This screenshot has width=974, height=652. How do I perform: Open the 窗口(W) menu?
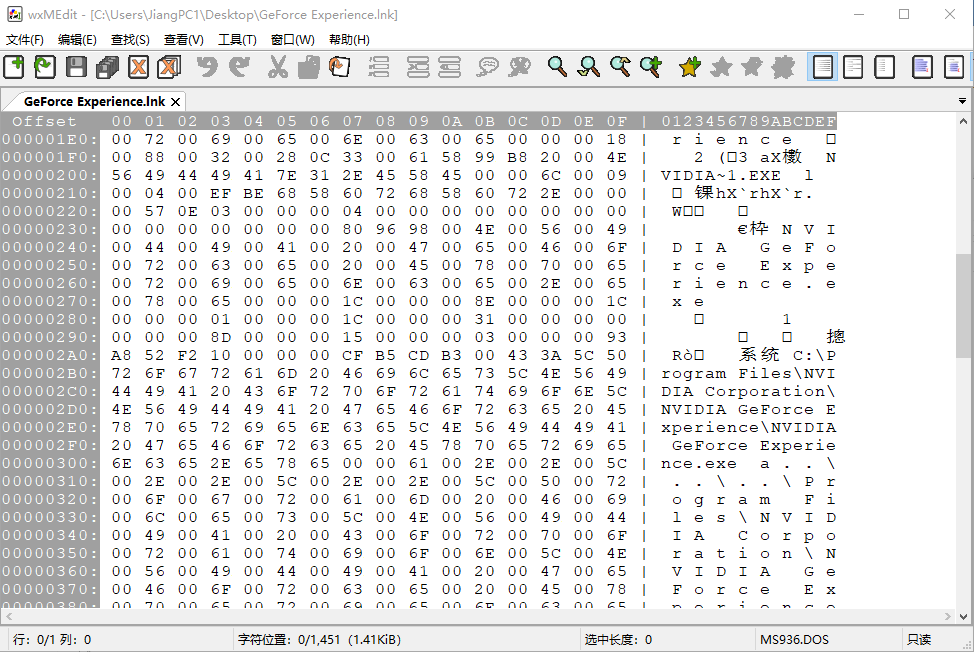click(293, 40)
